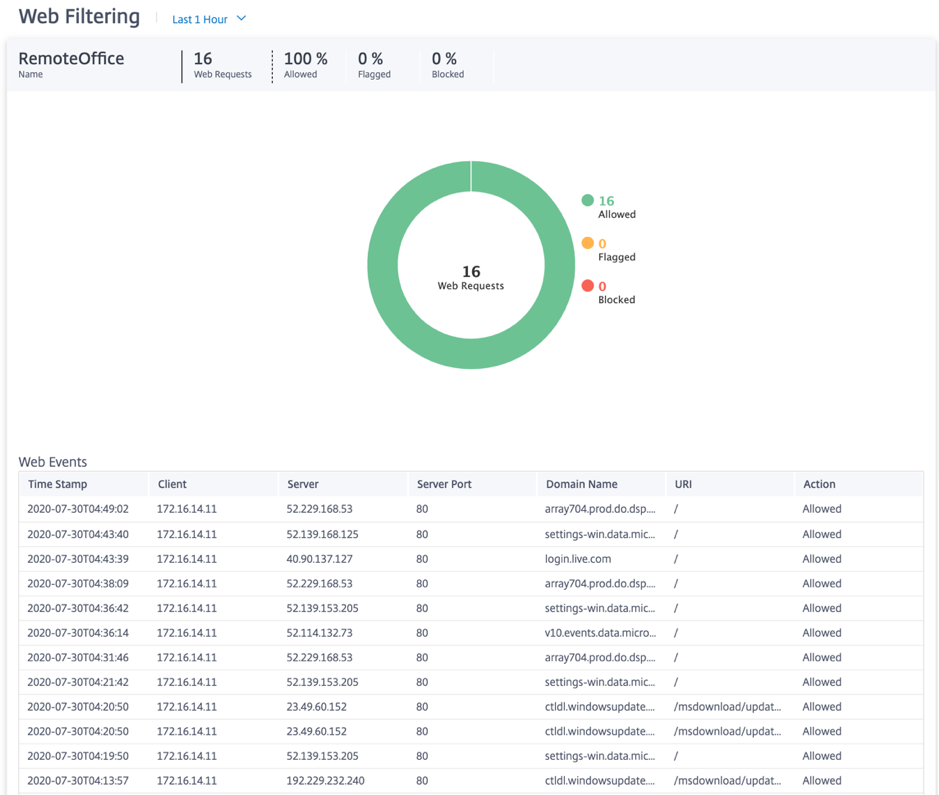Click the URI cell in the 04:13:57 row
The image size is (939, 795).
[x=727, y=781]
